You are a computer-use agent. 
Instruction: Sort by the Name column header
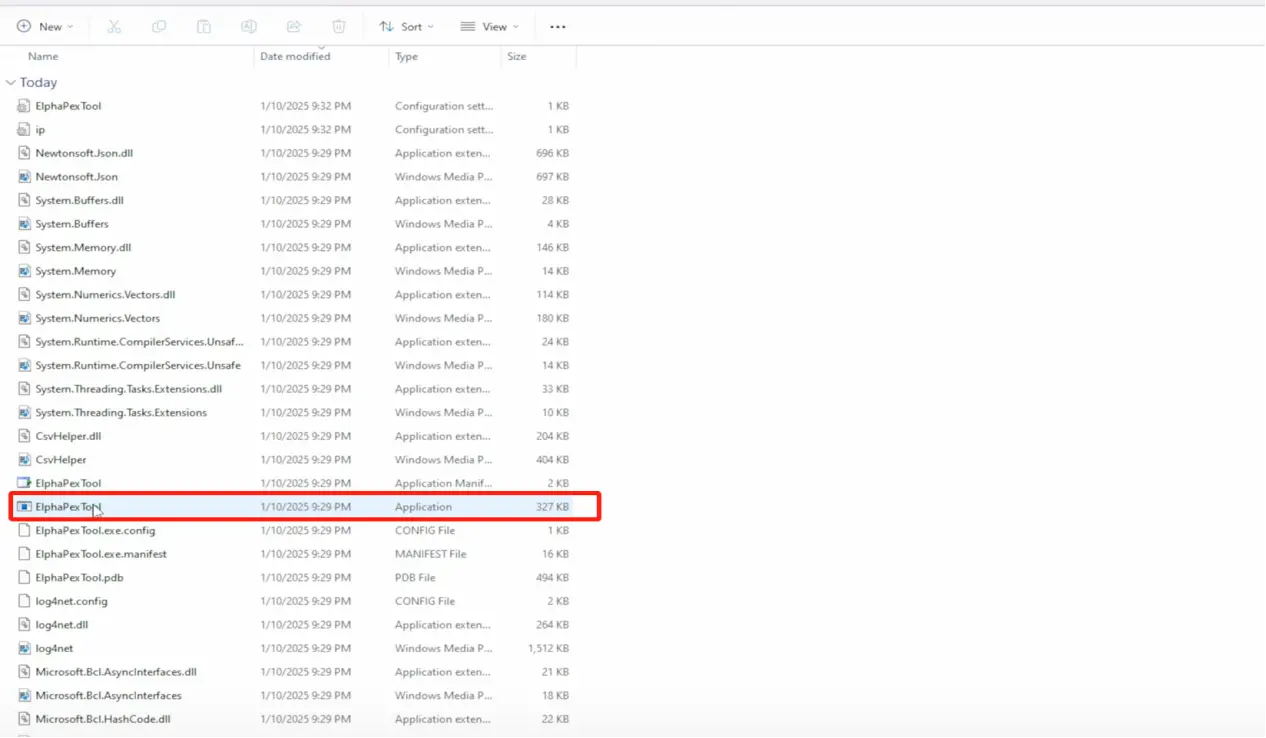click(x=43, y=57)
